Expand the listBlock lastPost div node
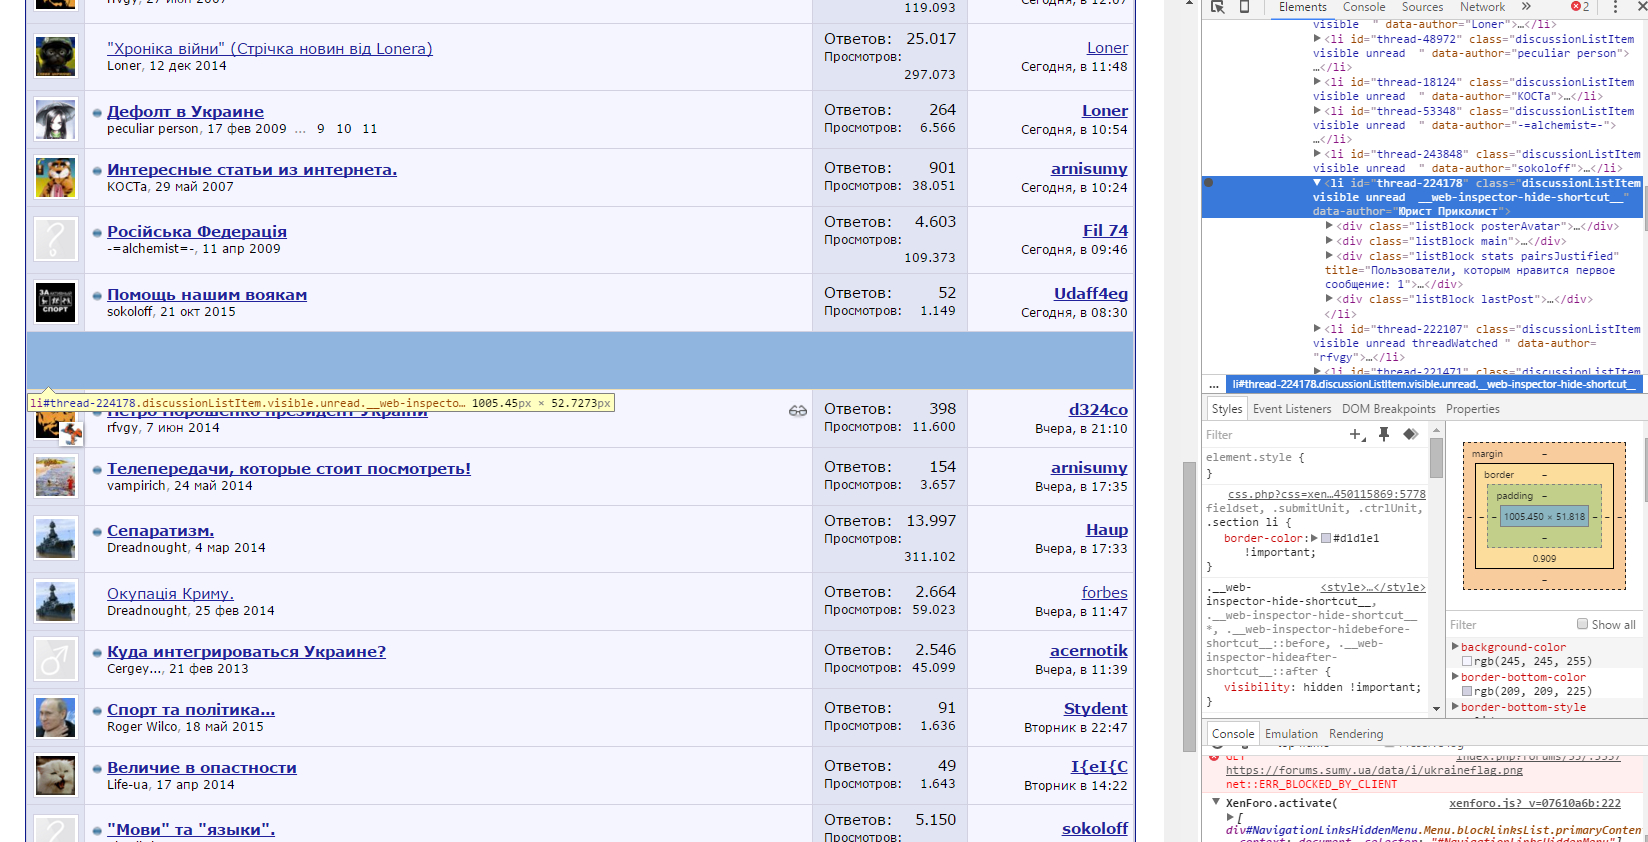Viewport: 1648px width, 842px height. point(1329,299)
